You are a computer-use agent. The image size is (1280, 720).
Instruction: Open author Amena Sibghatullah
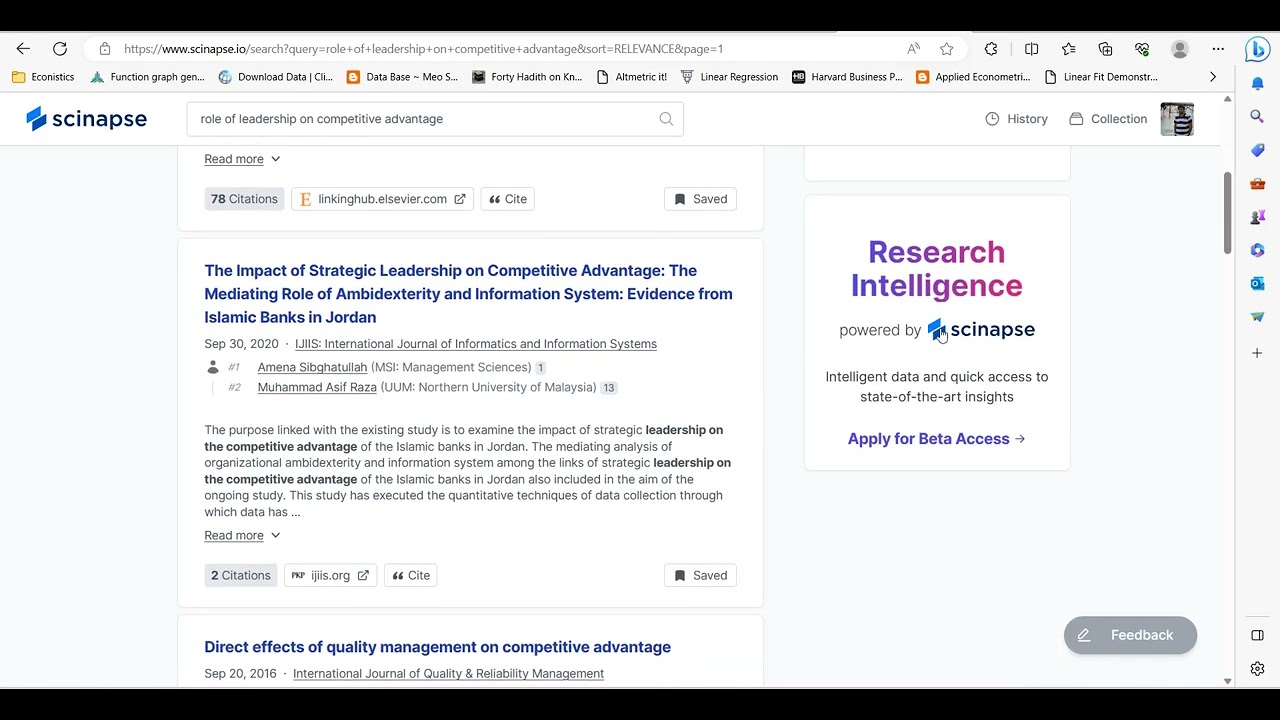(x=312, y=367)
